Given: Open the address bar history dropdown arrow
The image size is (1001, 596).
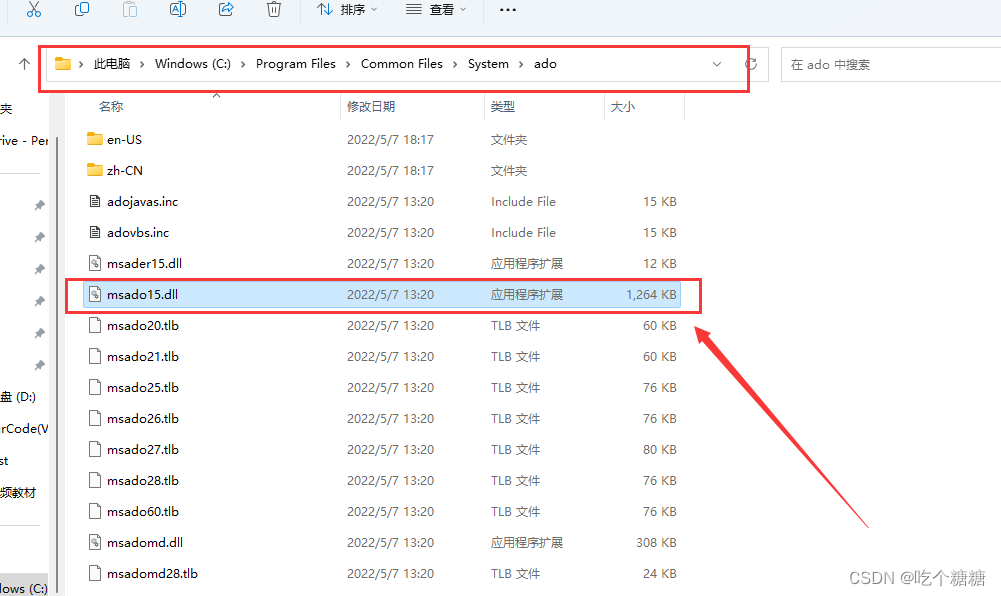Looking at the screenshot, I should pyautogui.click(x=717, y=64).
